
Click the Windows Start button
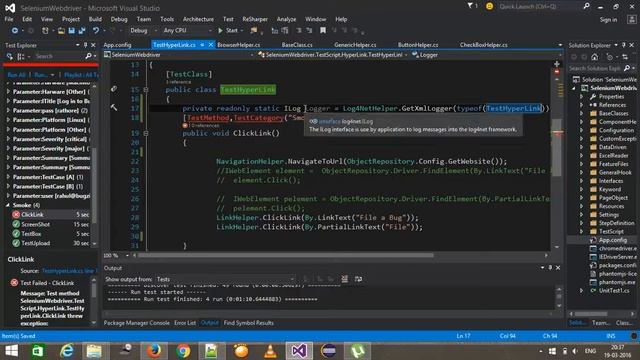(11, 351)
